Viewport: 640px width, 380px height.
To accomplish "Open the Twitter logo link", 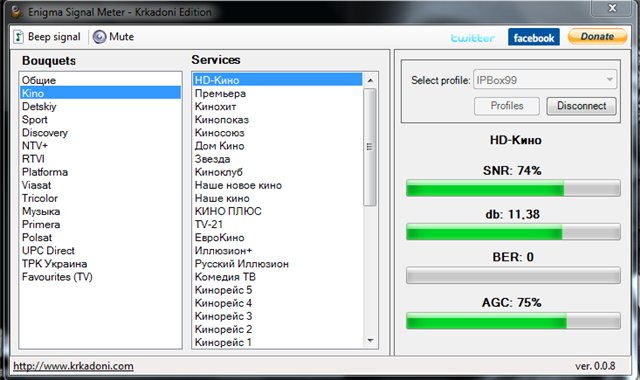I will pyautogui.click(x=473, y=38).
